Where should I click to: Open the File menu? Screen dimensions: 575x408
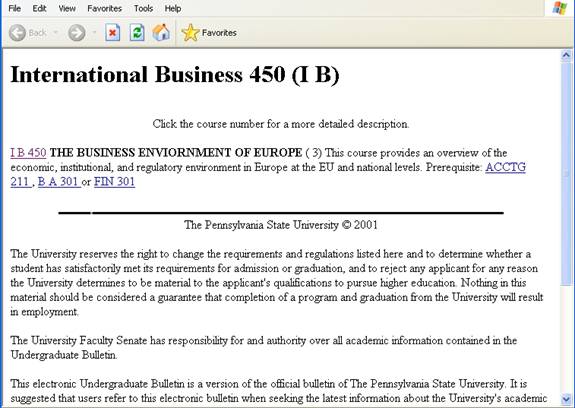(x=15, y=8)
